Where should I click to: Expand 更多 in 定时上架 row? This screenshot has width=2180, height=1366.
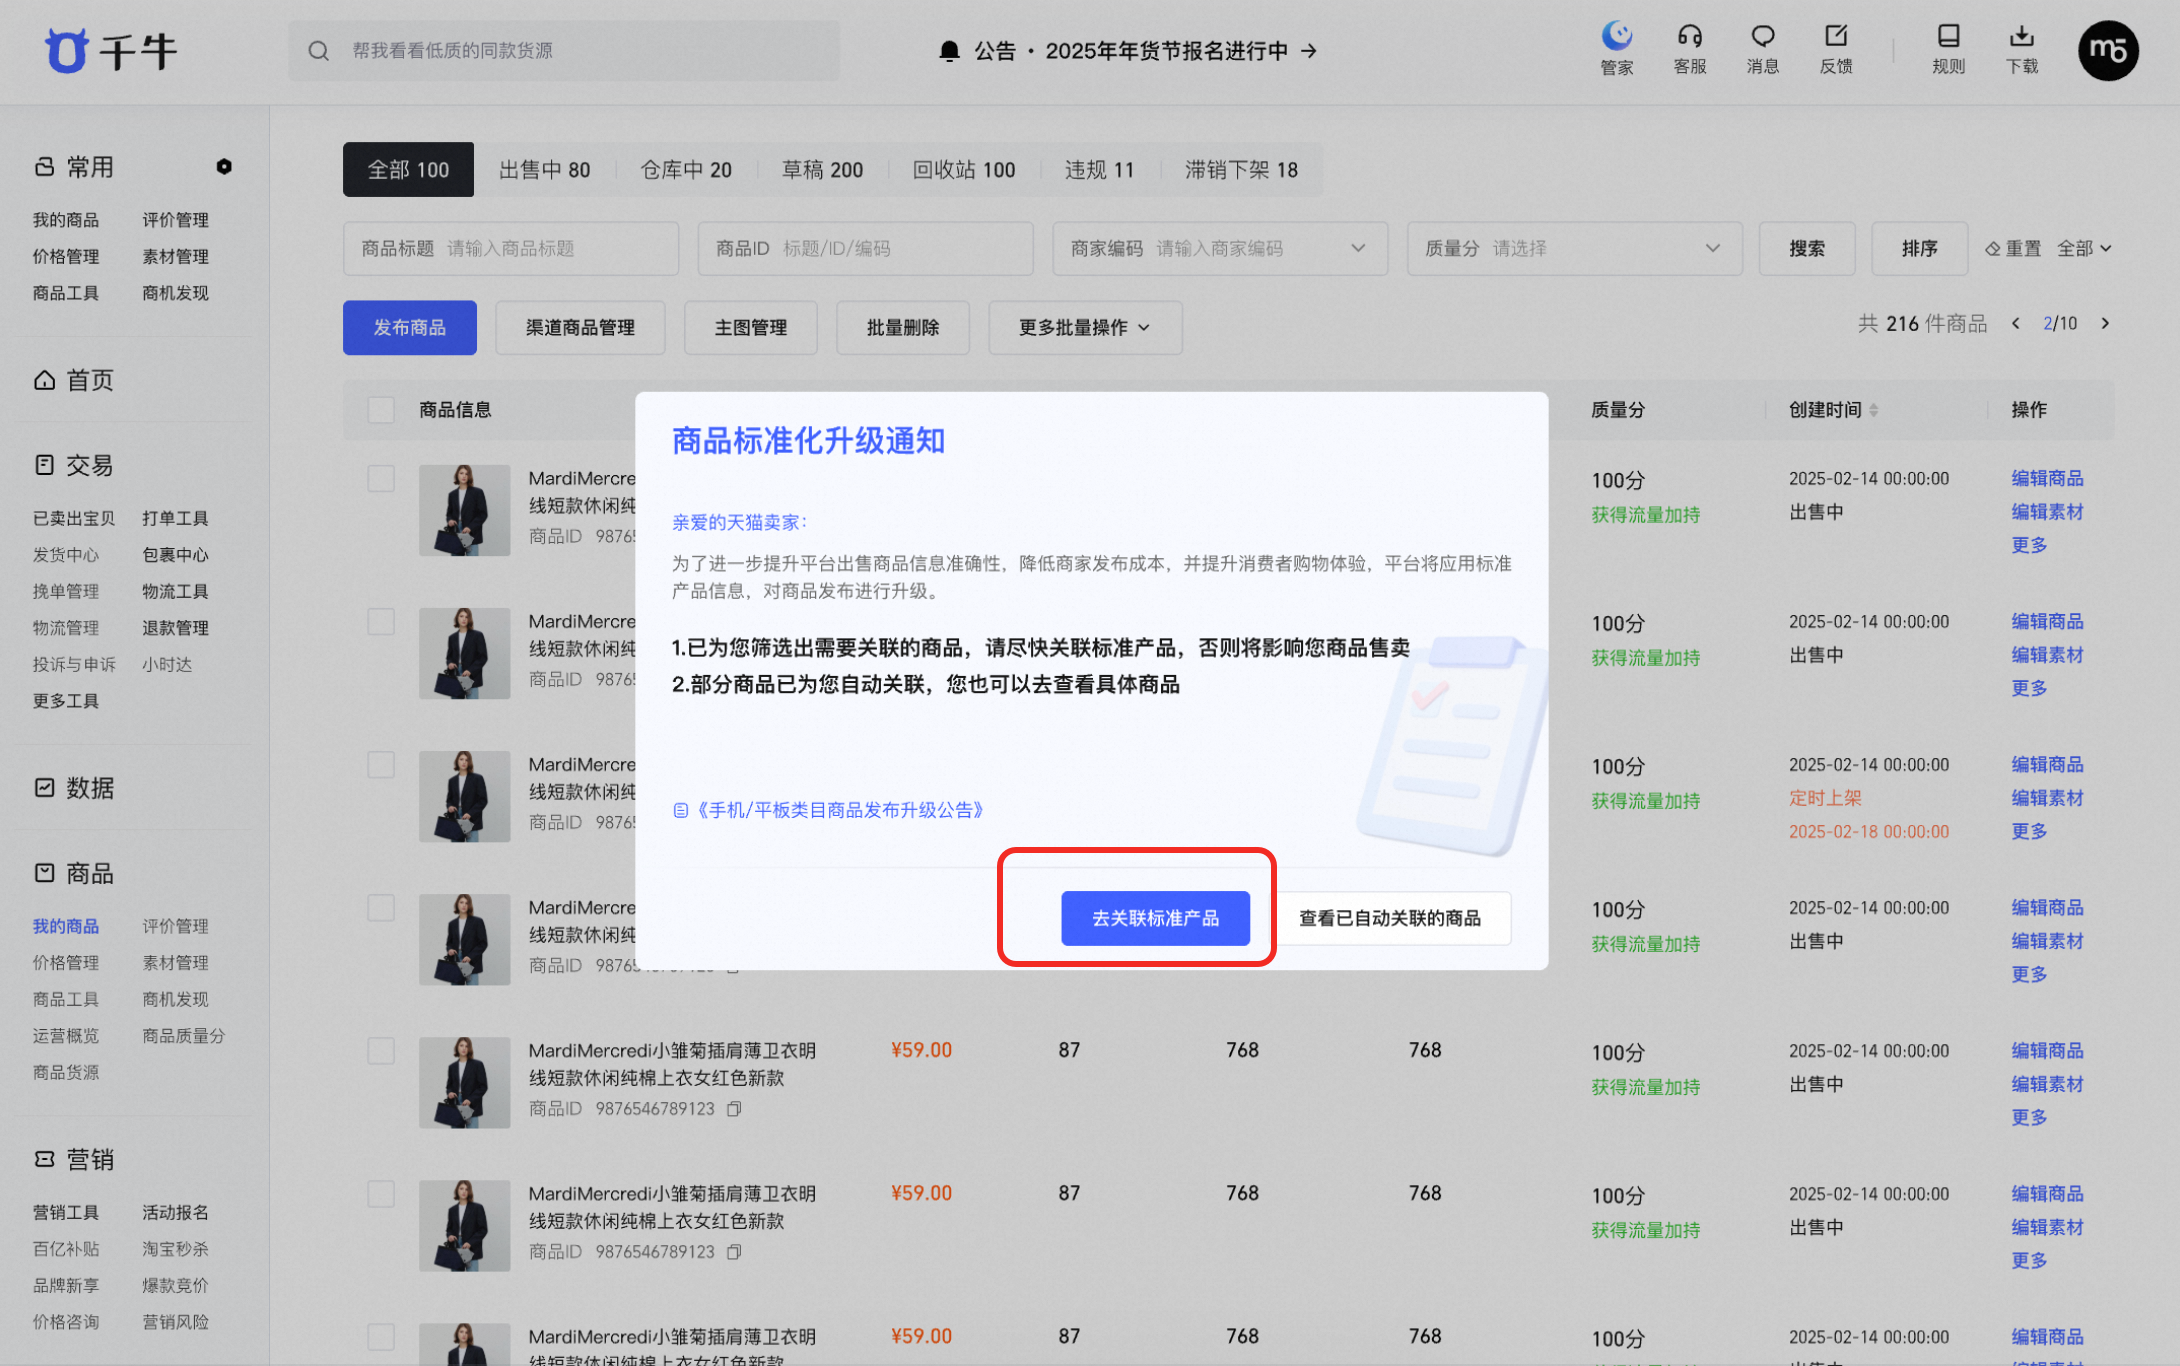click(2029, 831)
